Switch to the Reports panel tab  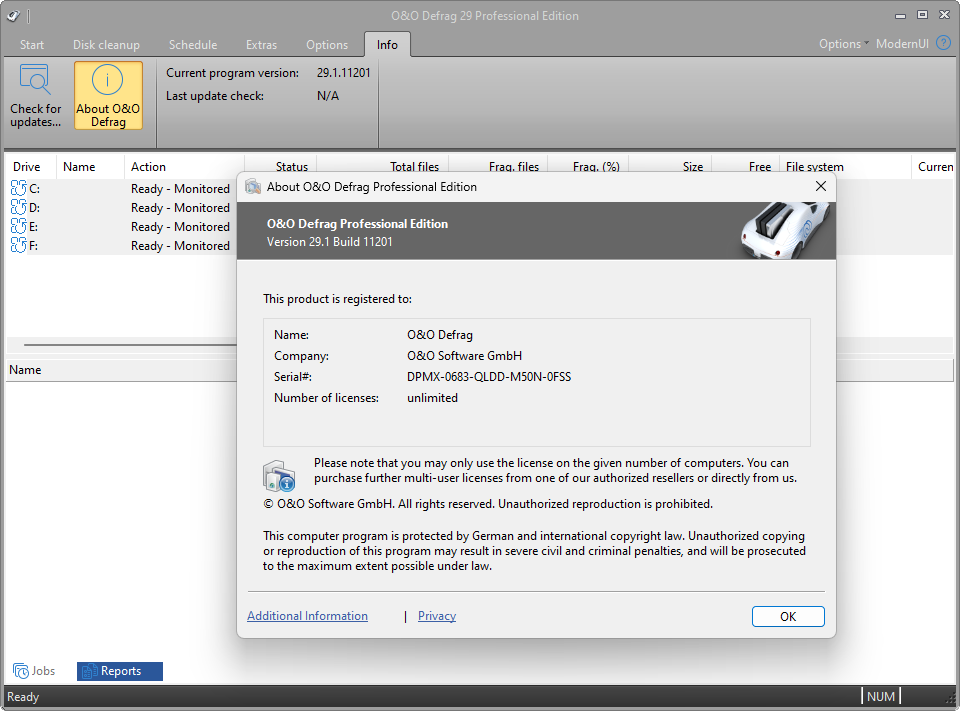coord(120,671)
